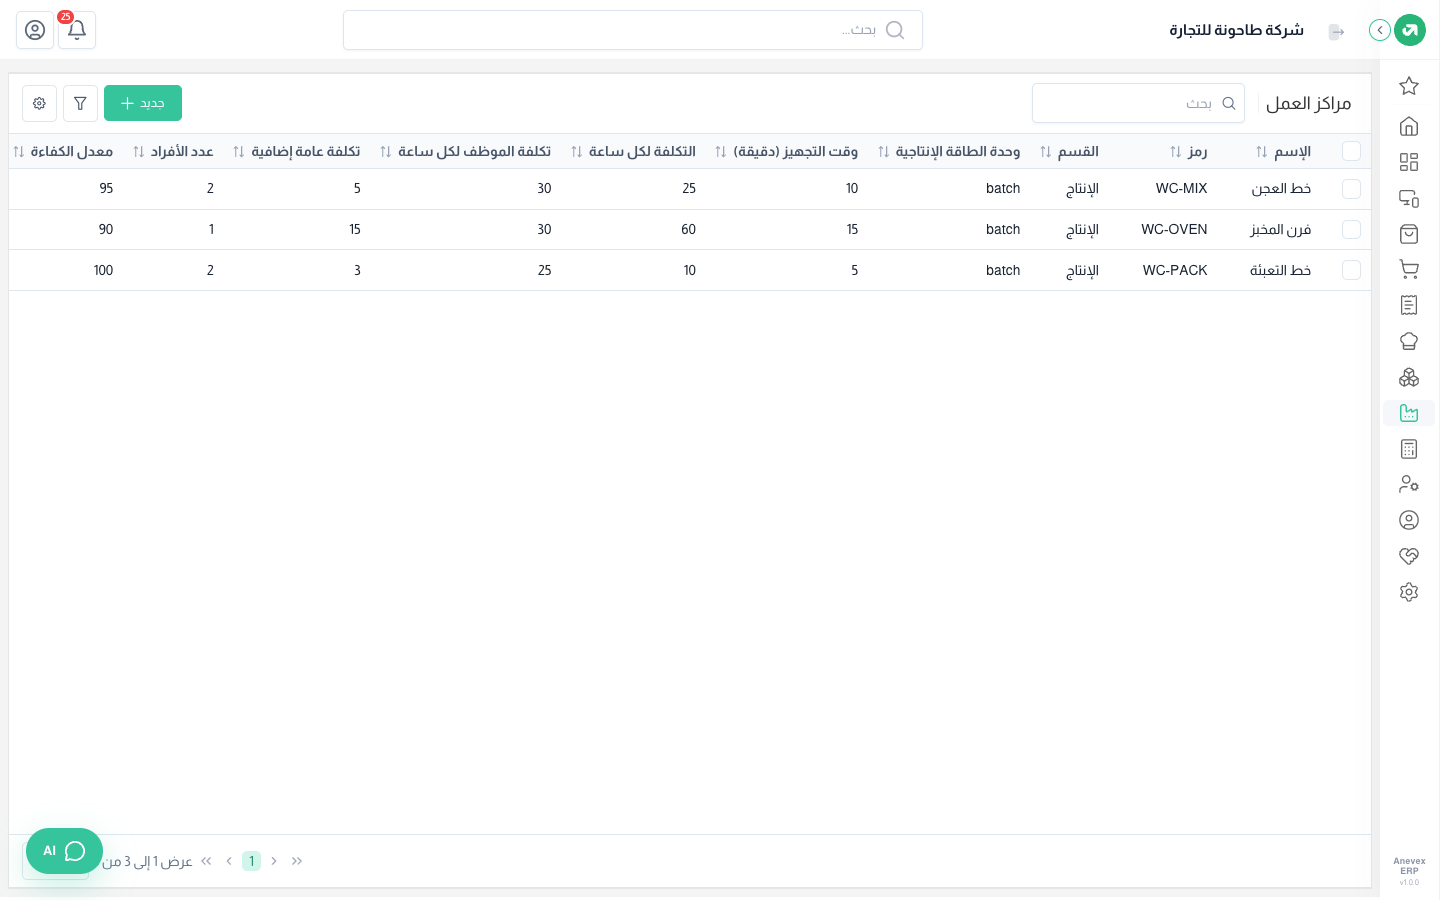Sort by رمز column
The image size is (1440, 900).
click(x=1189, y=152)
